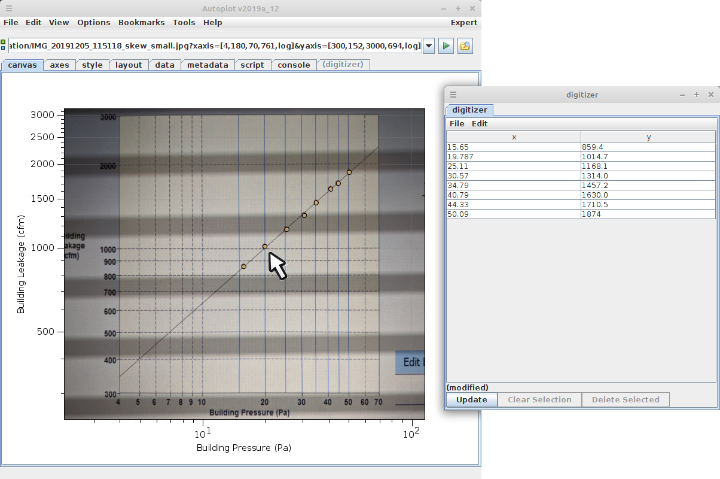Select table cell 1168.1

[x=648, y=166]
